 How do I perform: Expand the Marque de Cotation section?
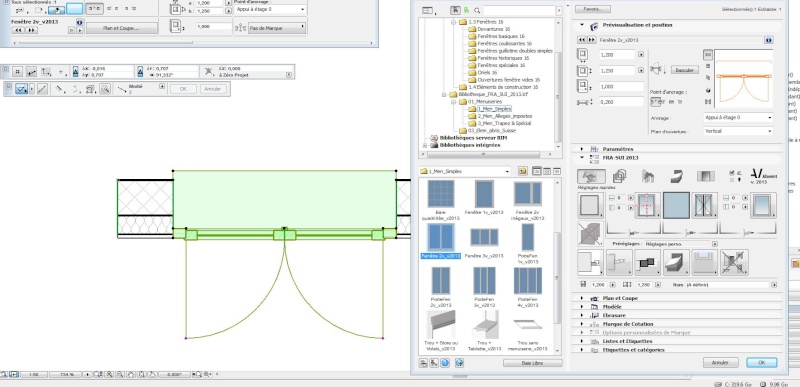[x=582, y=324]
